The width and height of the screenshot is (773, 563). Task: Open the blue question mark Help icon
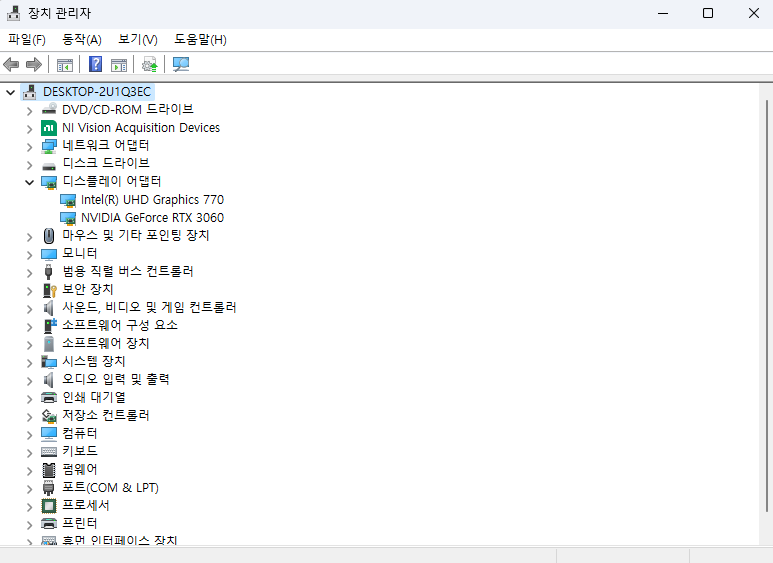click(96, 64)
